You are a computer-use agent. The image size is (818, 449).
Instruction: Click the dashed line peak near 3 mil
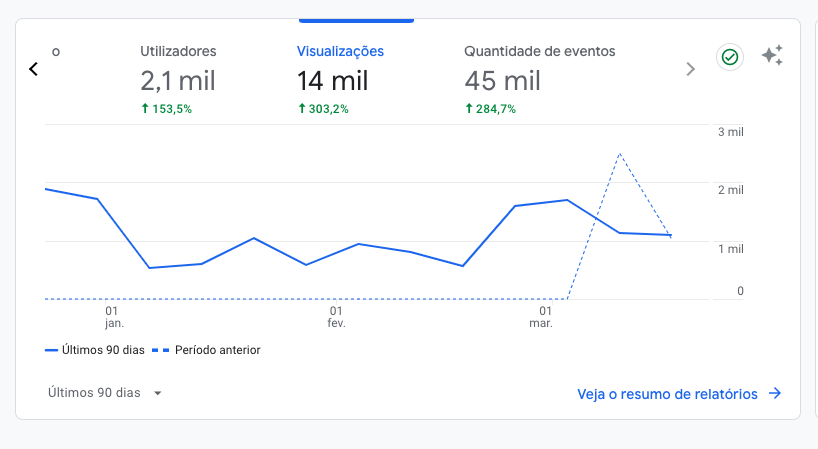[x=620, y=154]
